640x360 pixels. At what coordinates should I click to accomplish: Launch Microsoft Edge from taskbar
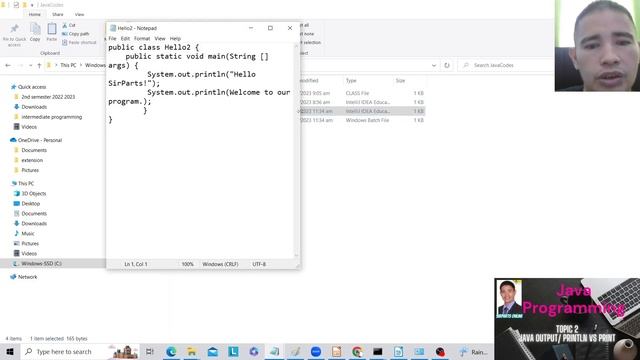pyautogui.click(x=171, y=351)
